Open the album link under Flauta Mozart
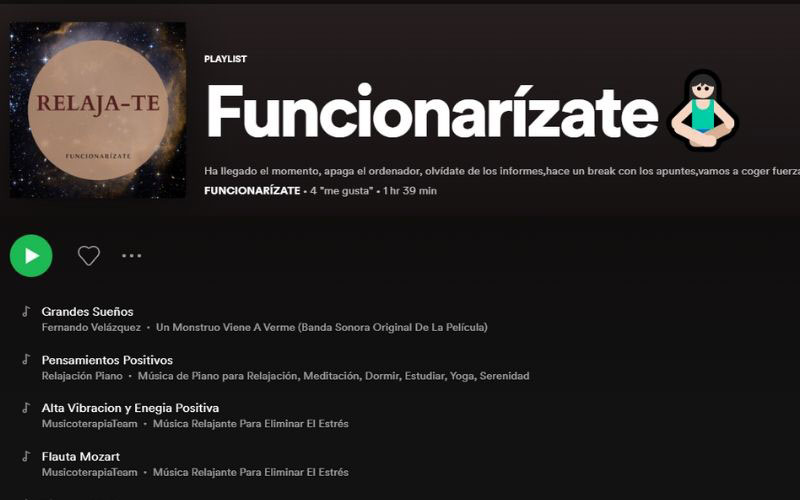This screenshot has height=500, width=800. tap(251, 472)
